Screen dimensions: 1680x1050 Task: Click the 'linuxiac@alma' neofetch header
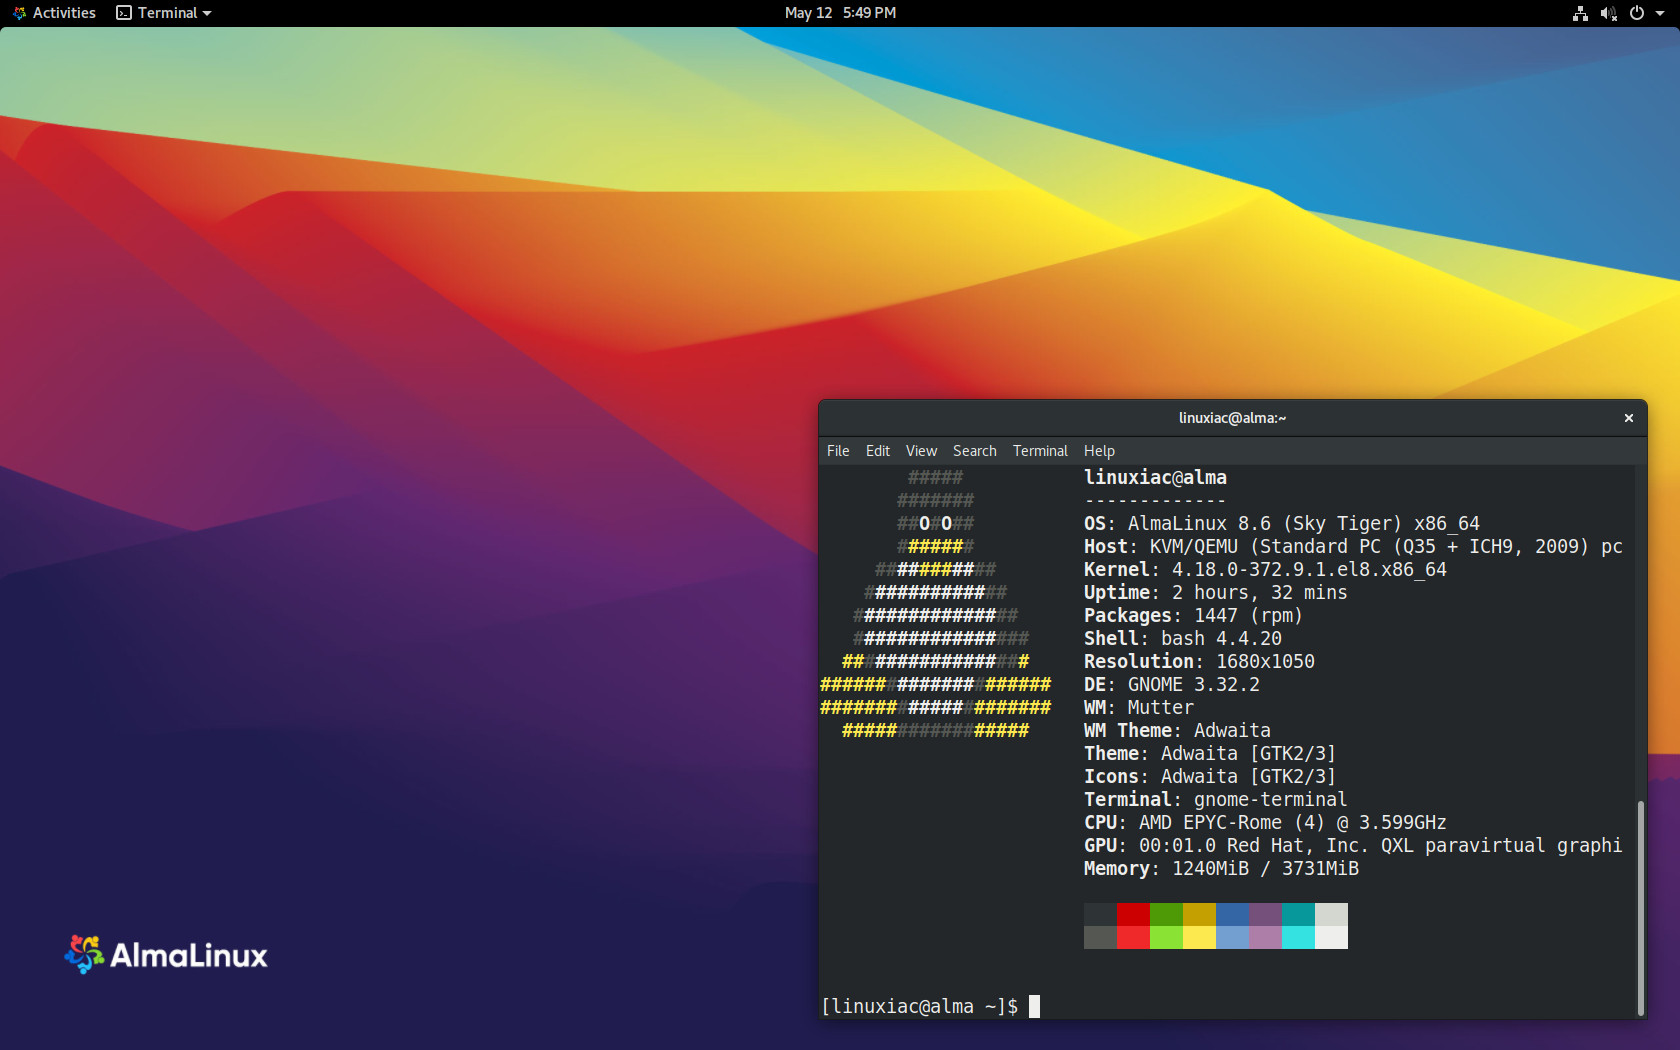pos(1155,478)
